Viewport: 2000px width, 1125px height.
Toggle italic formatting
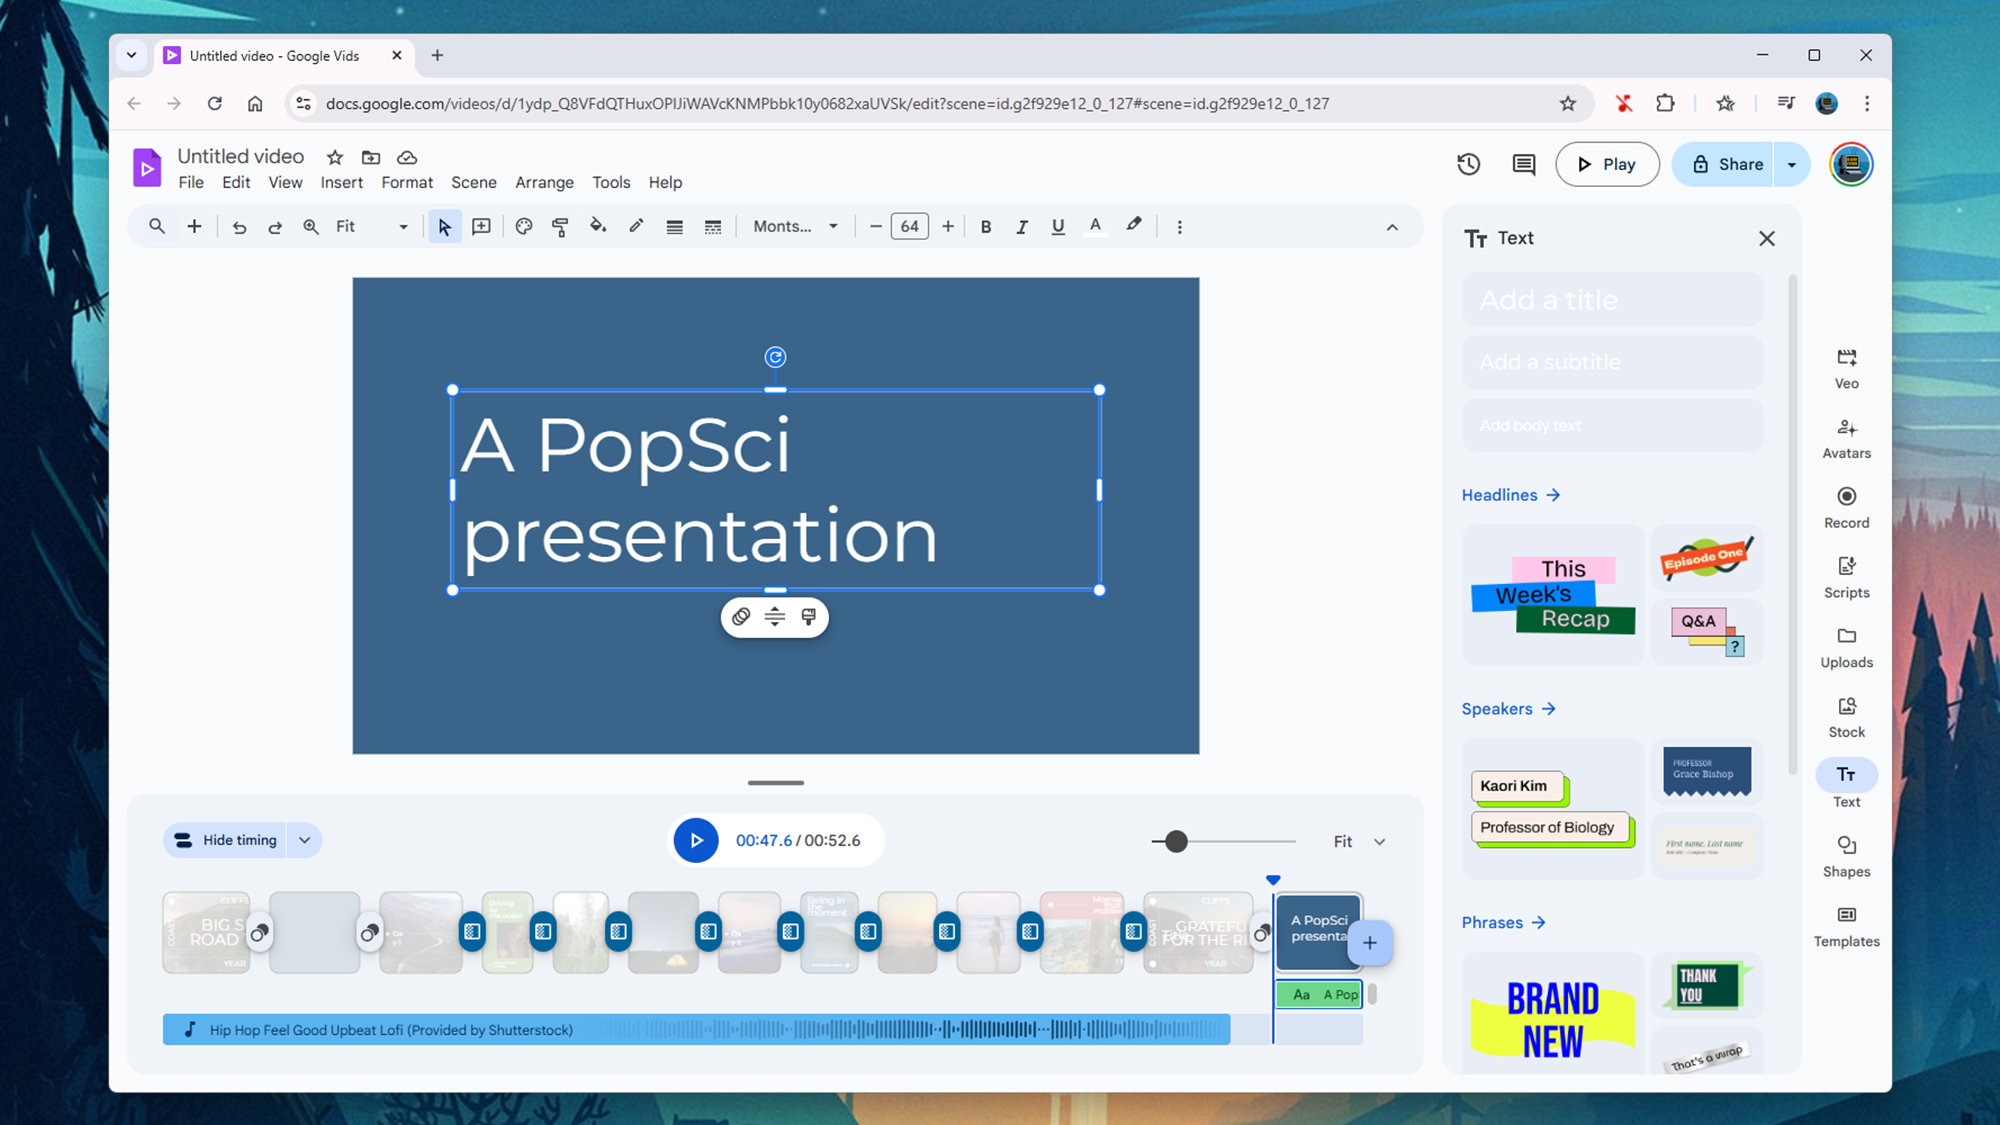coord(1022,226)
